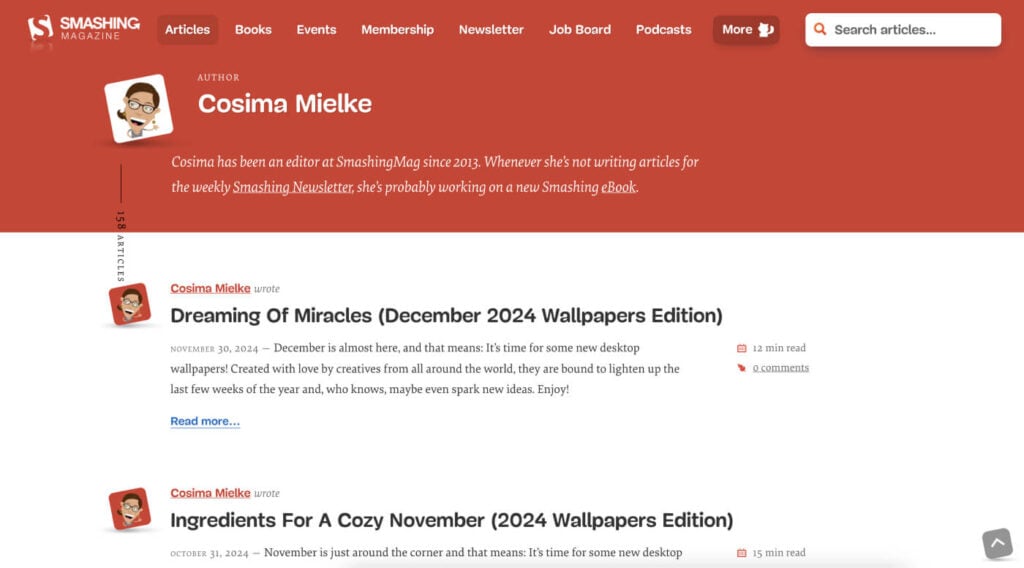Image resolution: width=1024 pixels, height=568 pixels.
Task: Open the Podcasts page
Action: tap(663, 30)
